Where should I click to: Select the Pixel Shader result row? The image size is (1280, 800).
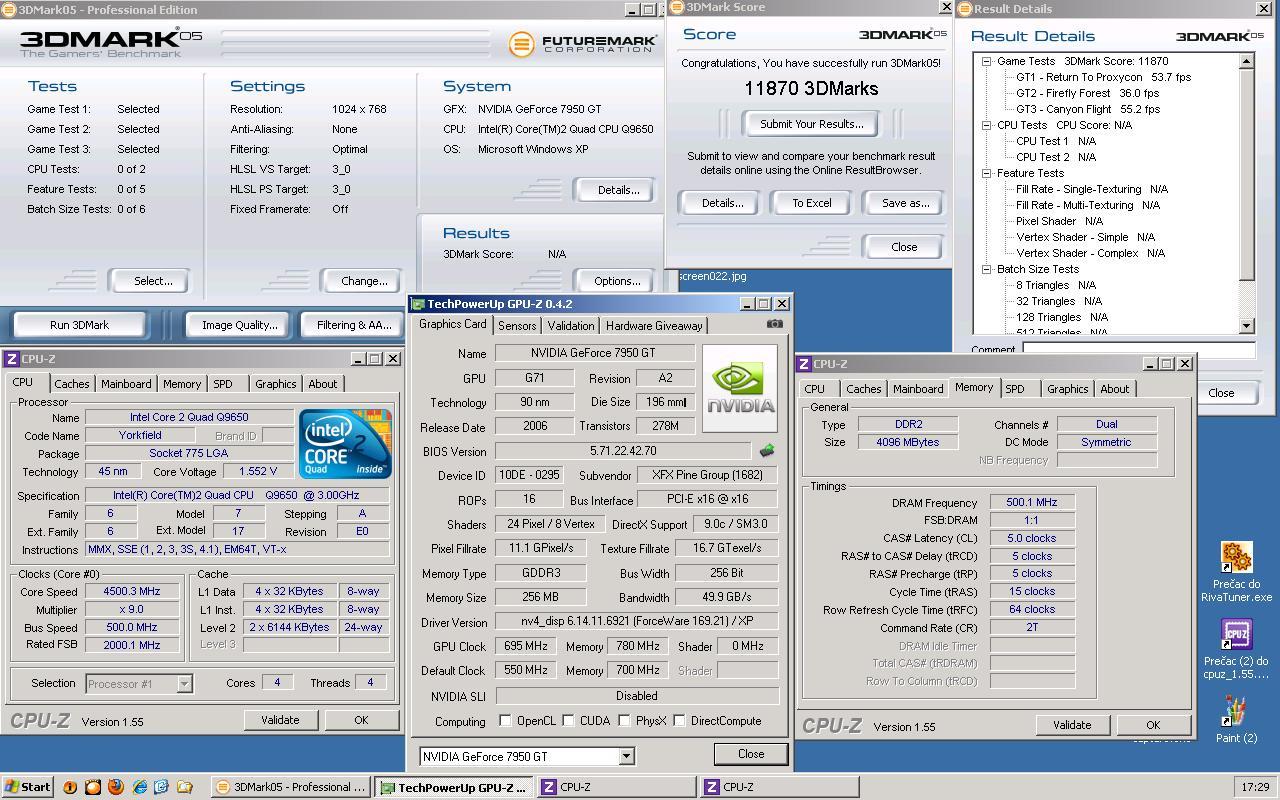1059,221
